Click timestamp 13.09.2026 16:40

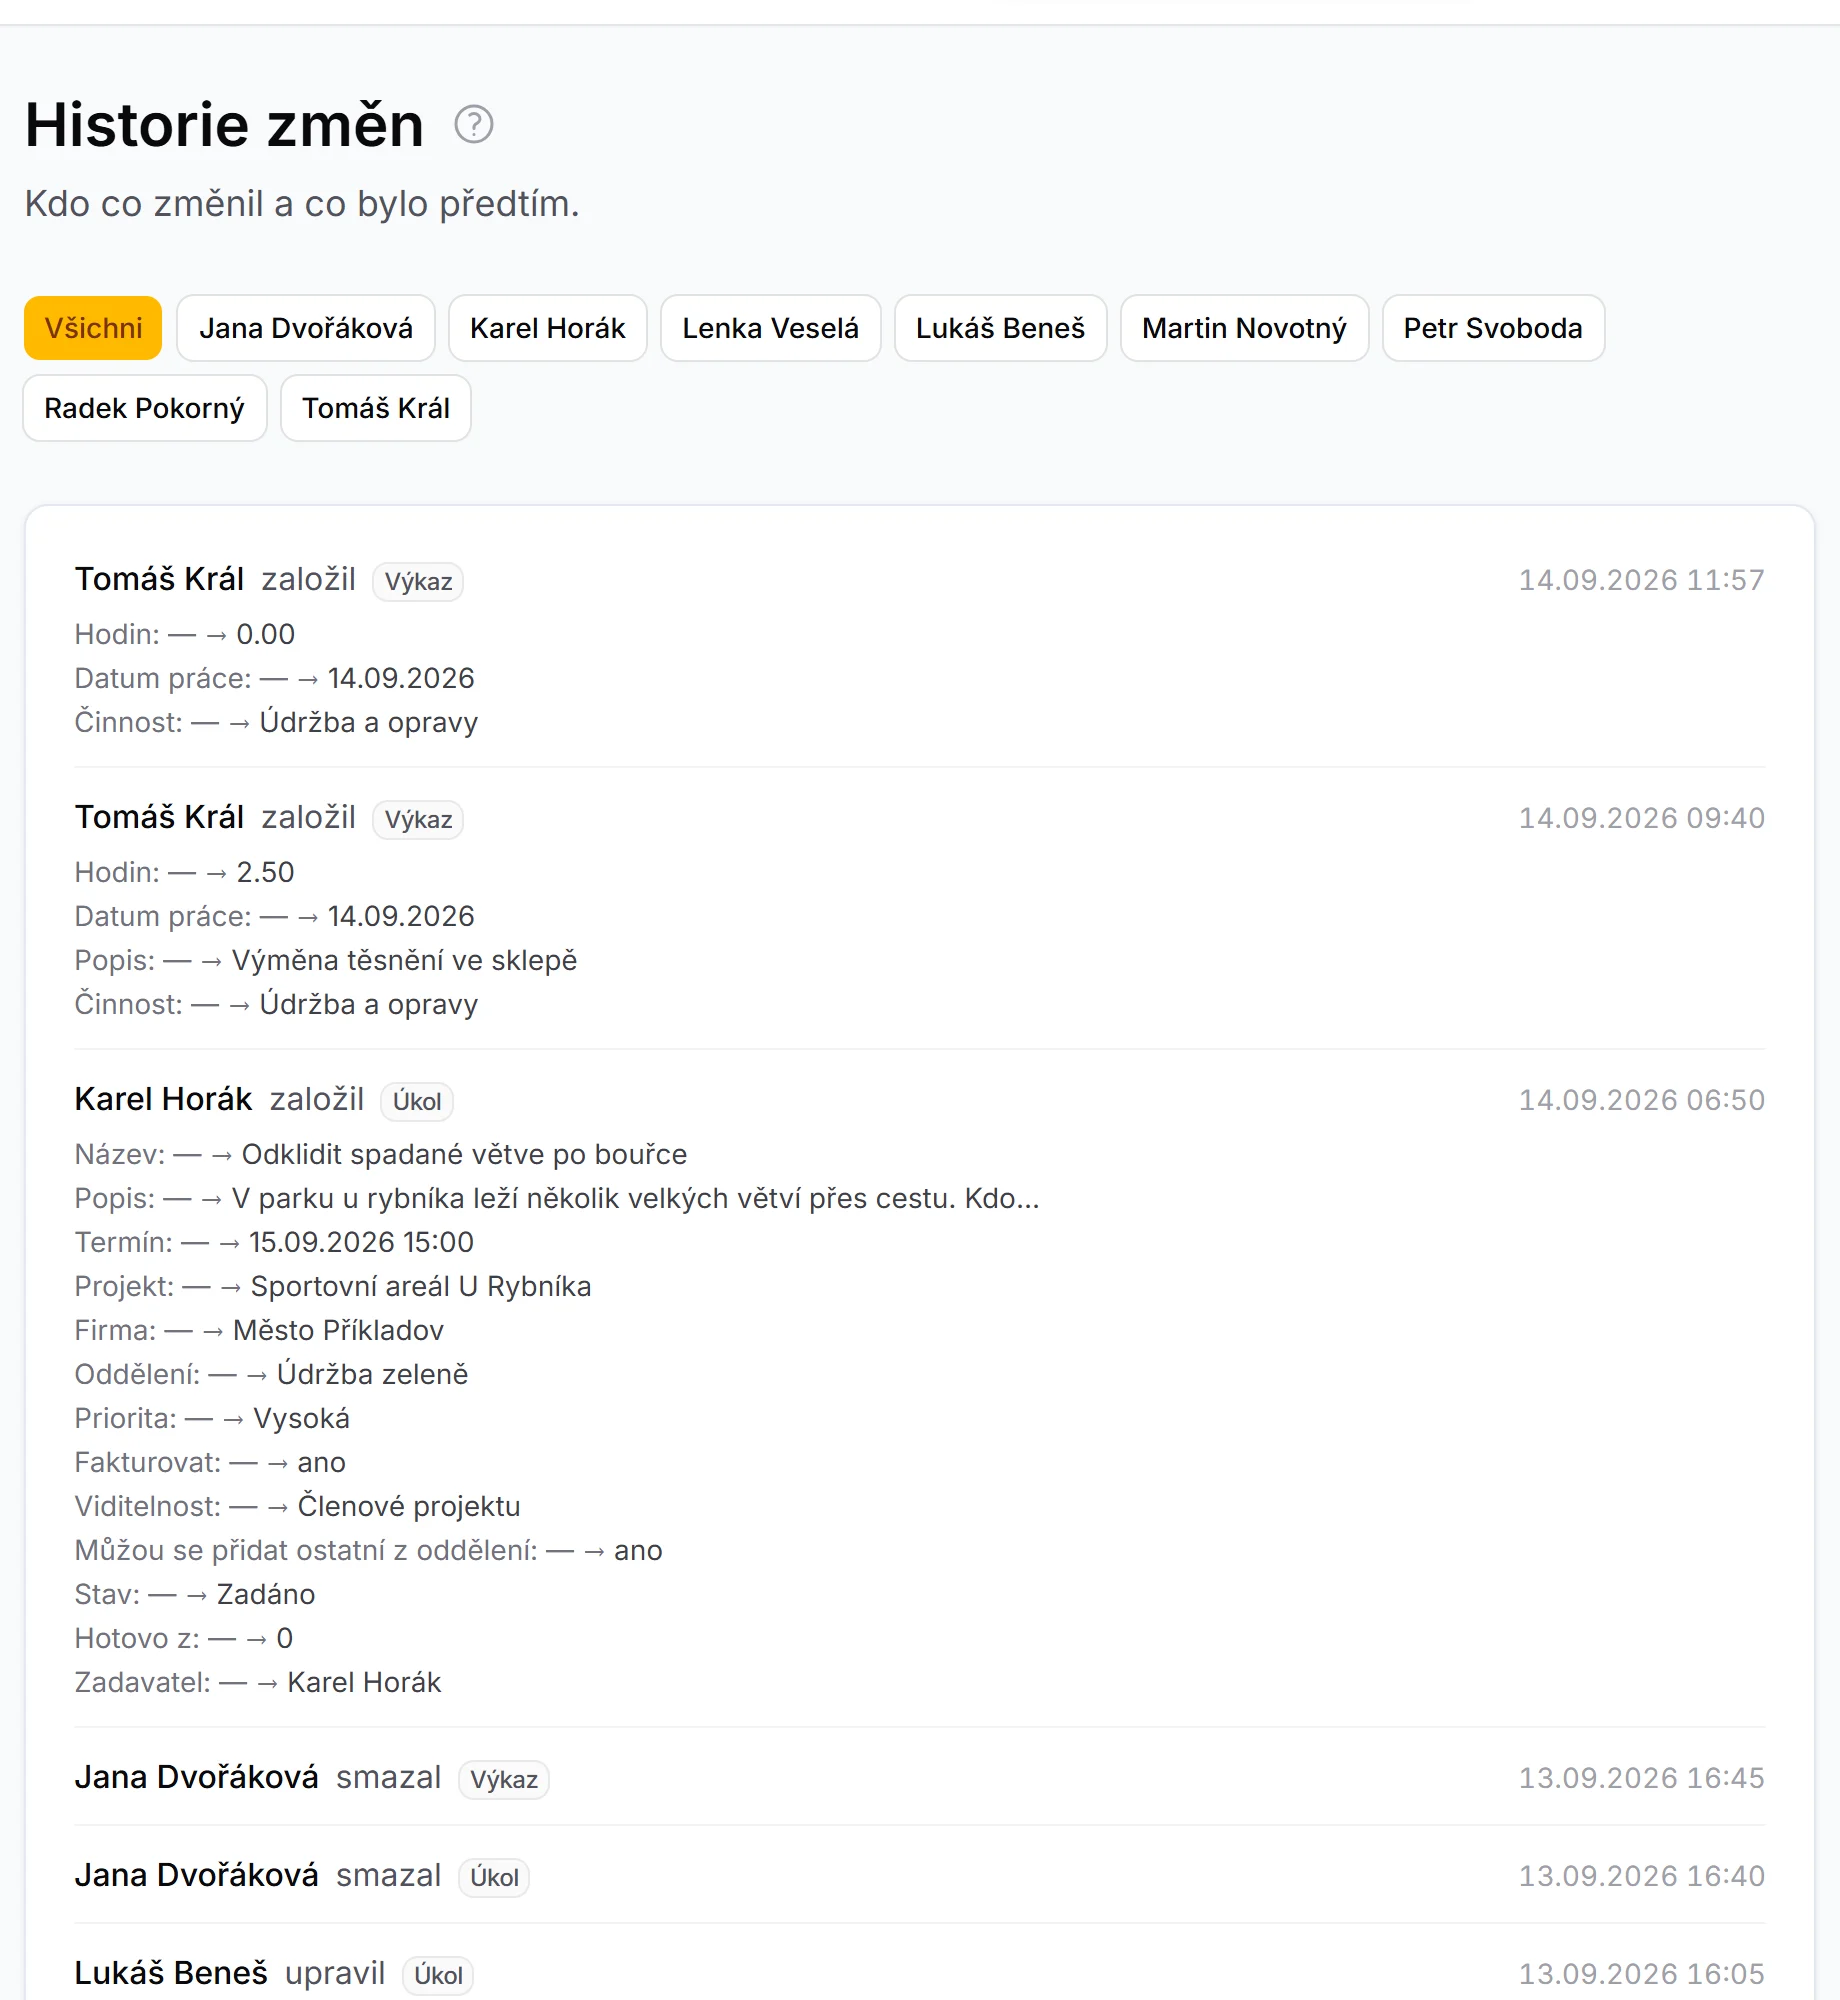(1642, 1876)
